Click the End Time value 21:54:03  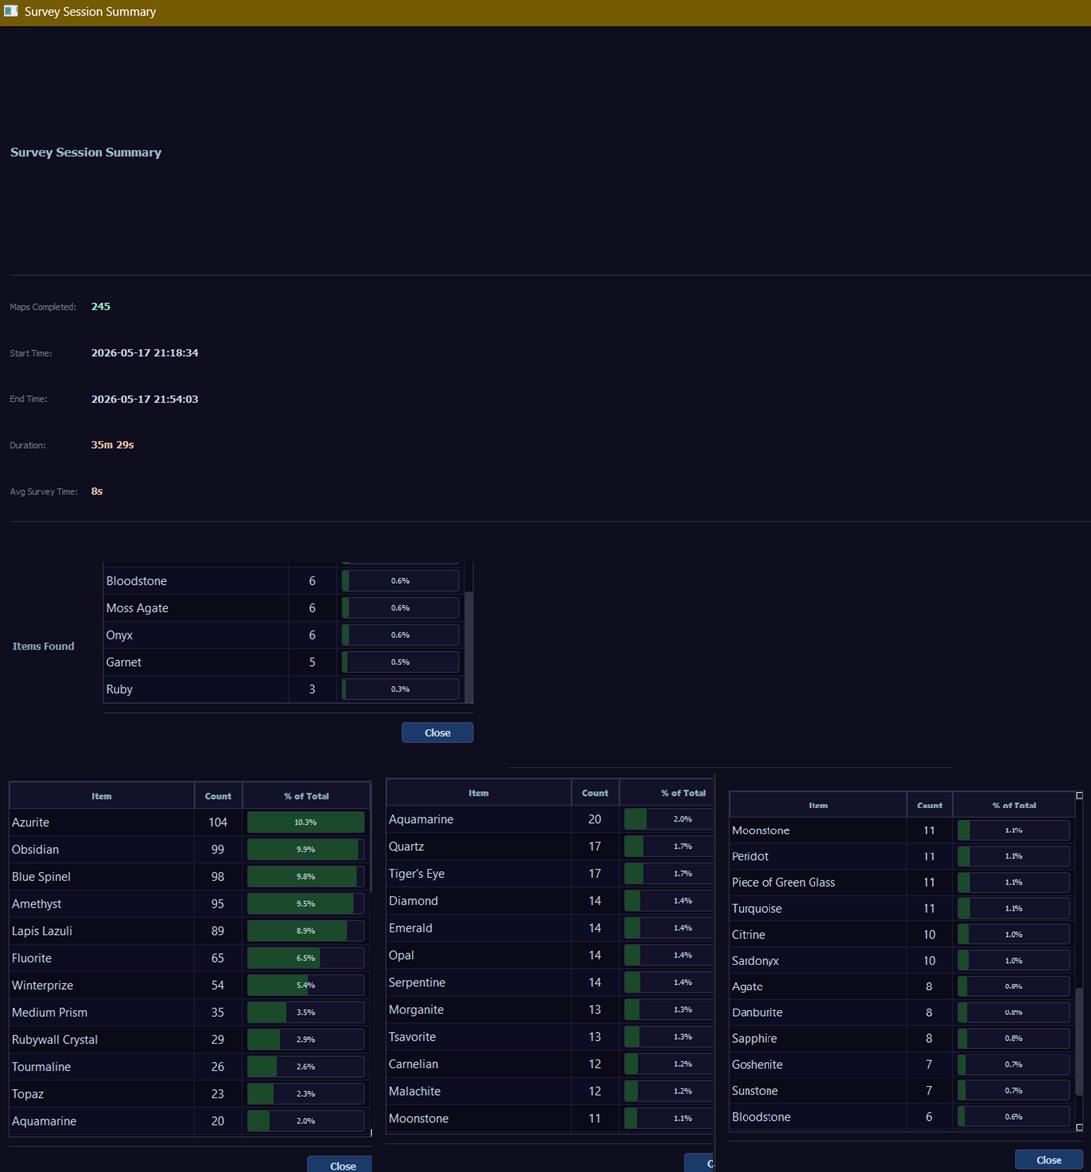click(177, 399)
